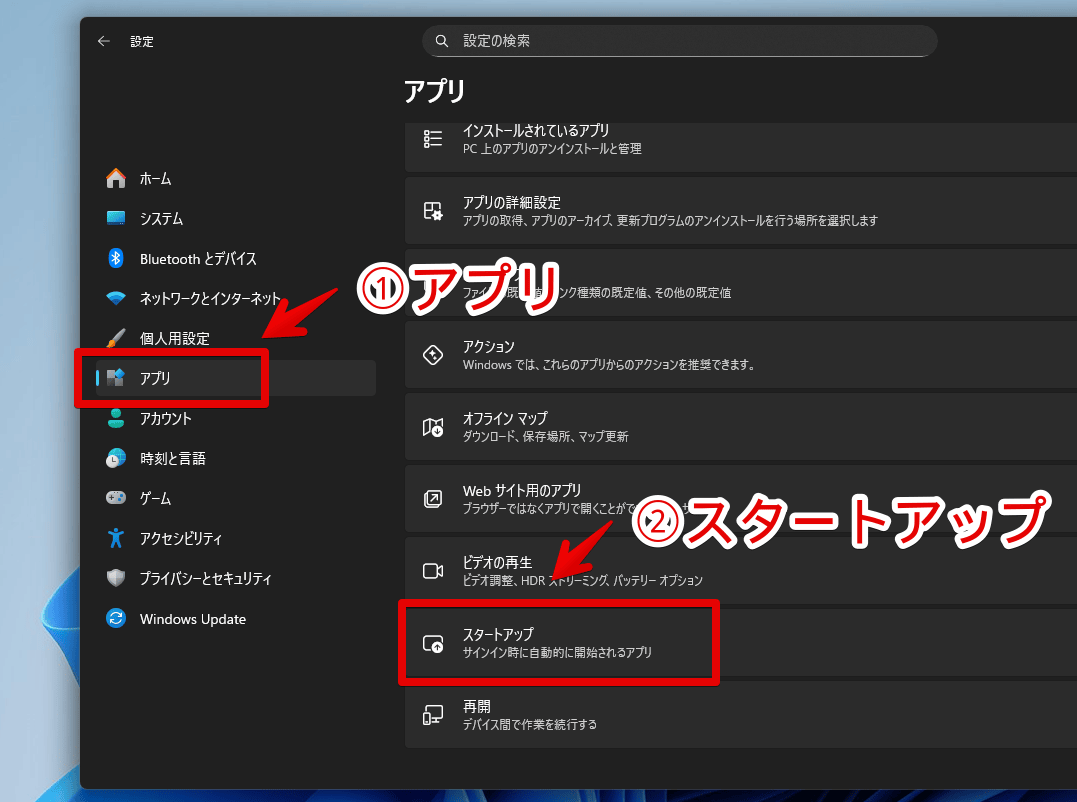Viewport: 1077px width, 802px height.
Task: Open 時刻と言語 settings
Action: pos(172,459)
